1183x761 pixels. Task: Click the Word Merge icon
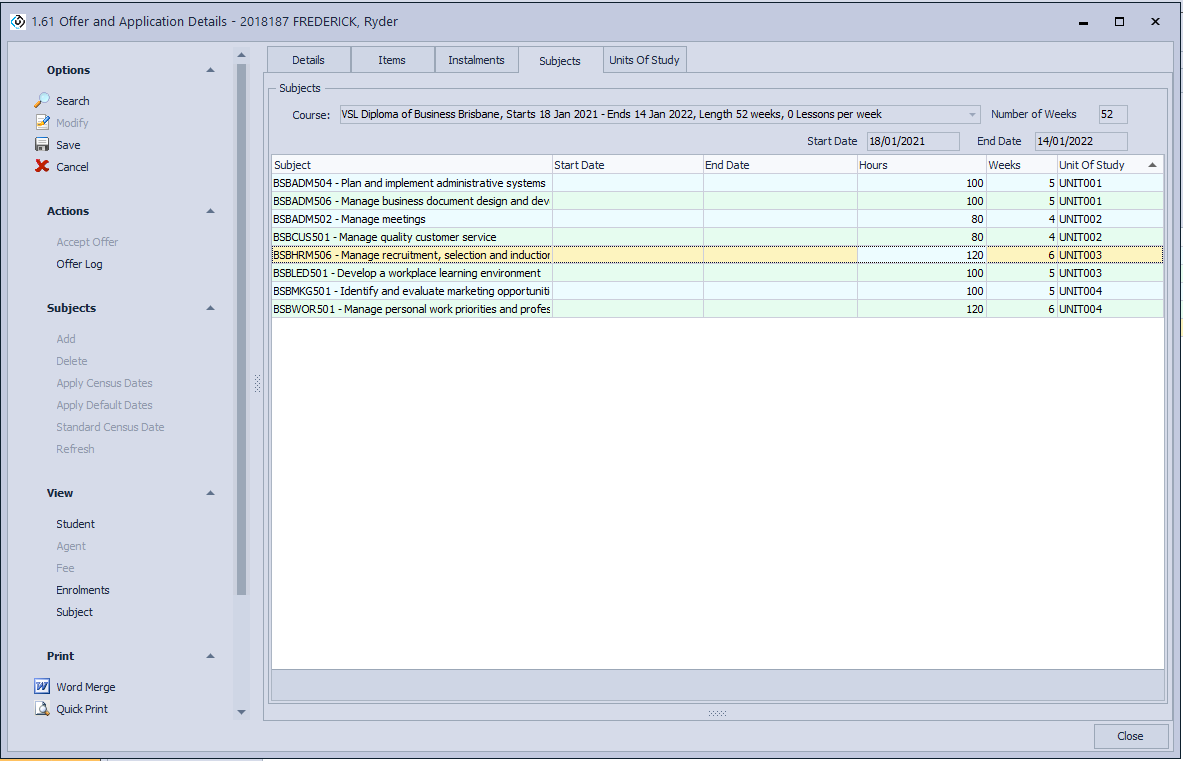(42, 687)
